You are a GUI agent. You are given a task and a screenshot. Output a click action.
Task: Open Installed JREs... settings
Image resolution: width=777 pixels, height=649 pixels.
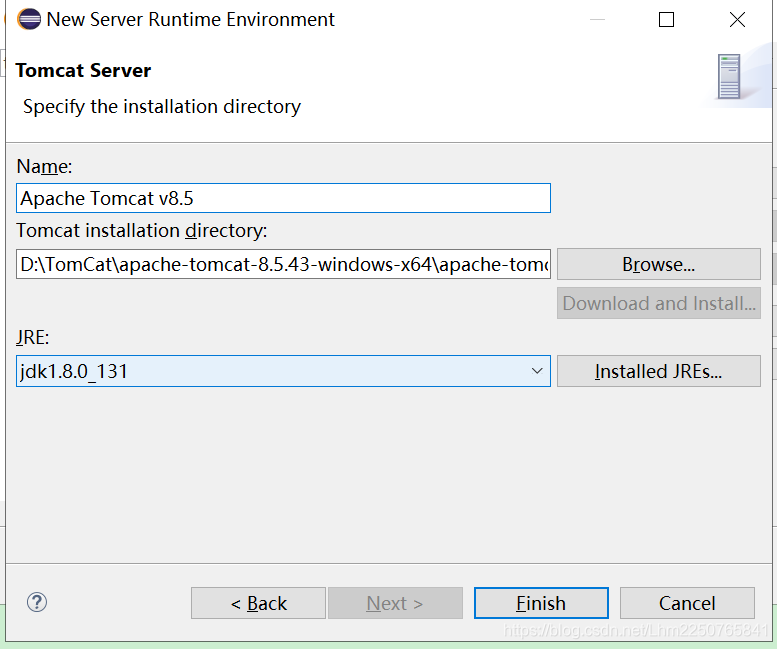coord(659,371)
